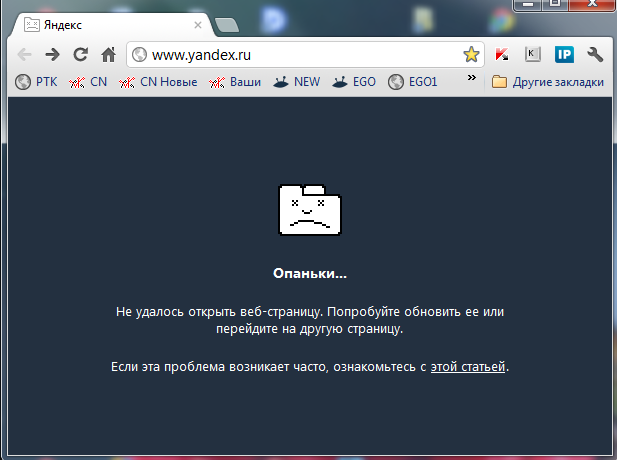This screenshot has height=460, width=617.
Task: Open a new tab
Action: [x=227, y=25]
